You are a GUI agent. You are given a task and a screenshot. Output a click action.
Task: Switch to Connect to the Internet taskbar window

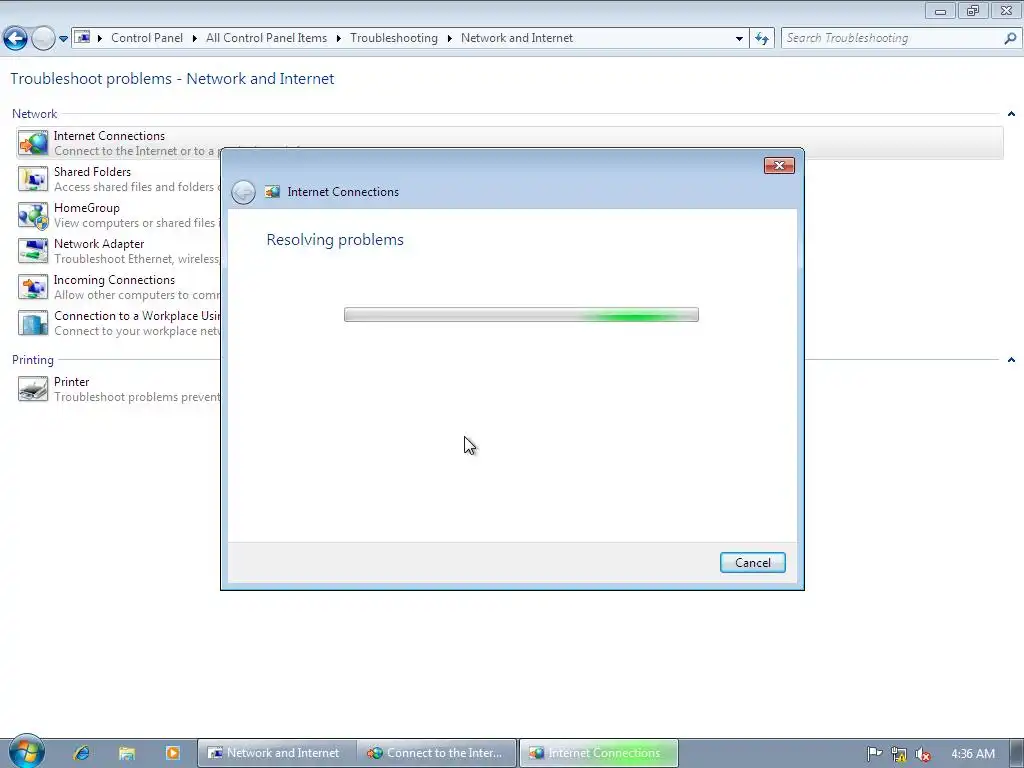click(437, 753)
